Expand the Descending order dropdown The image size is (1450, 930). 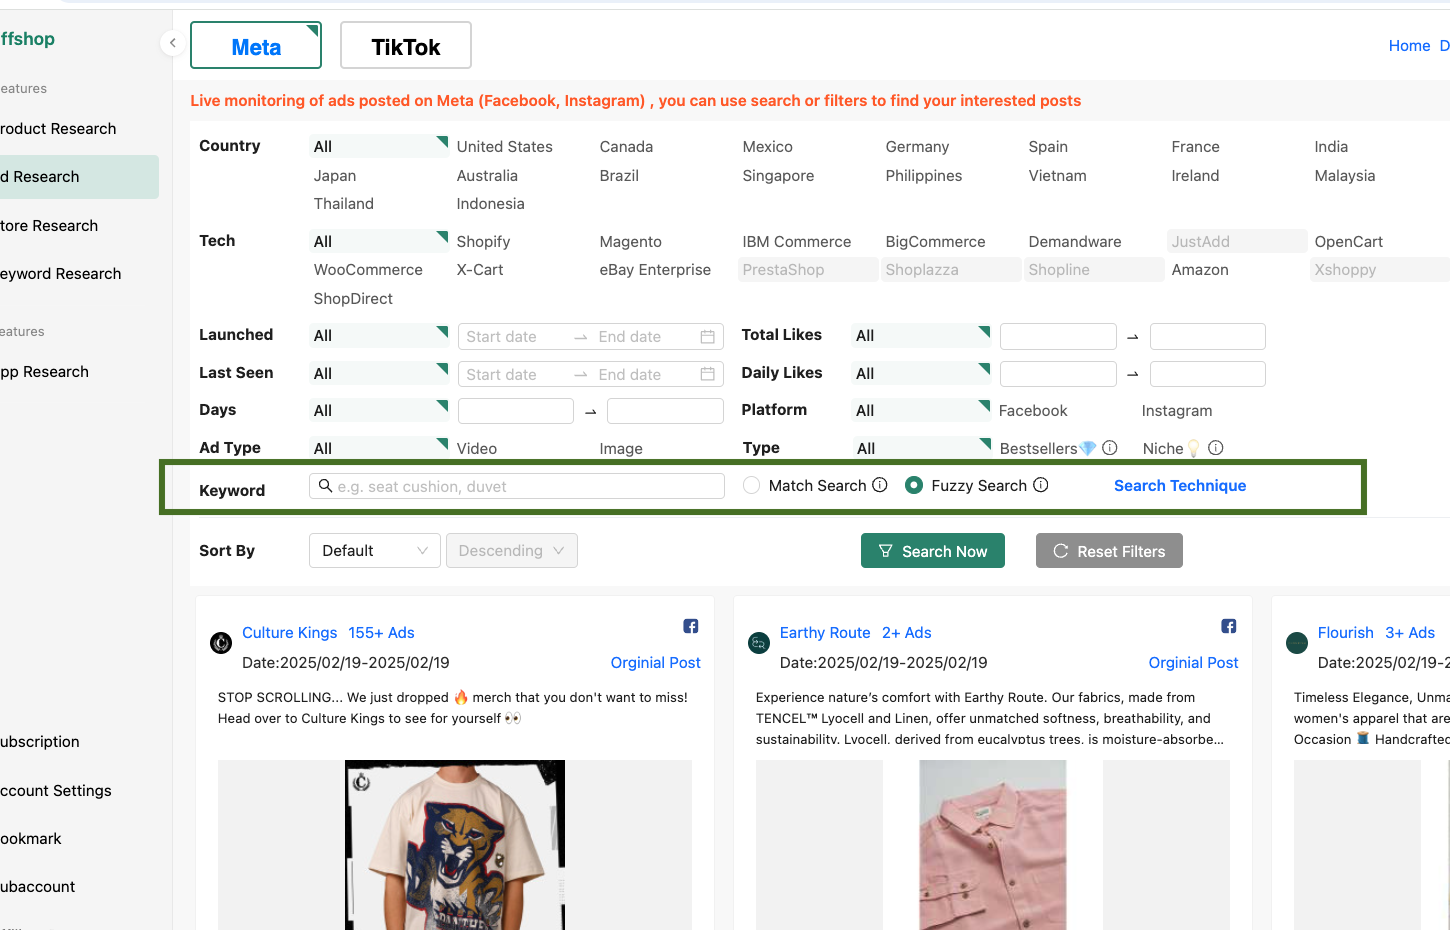[x=511, y=551]
